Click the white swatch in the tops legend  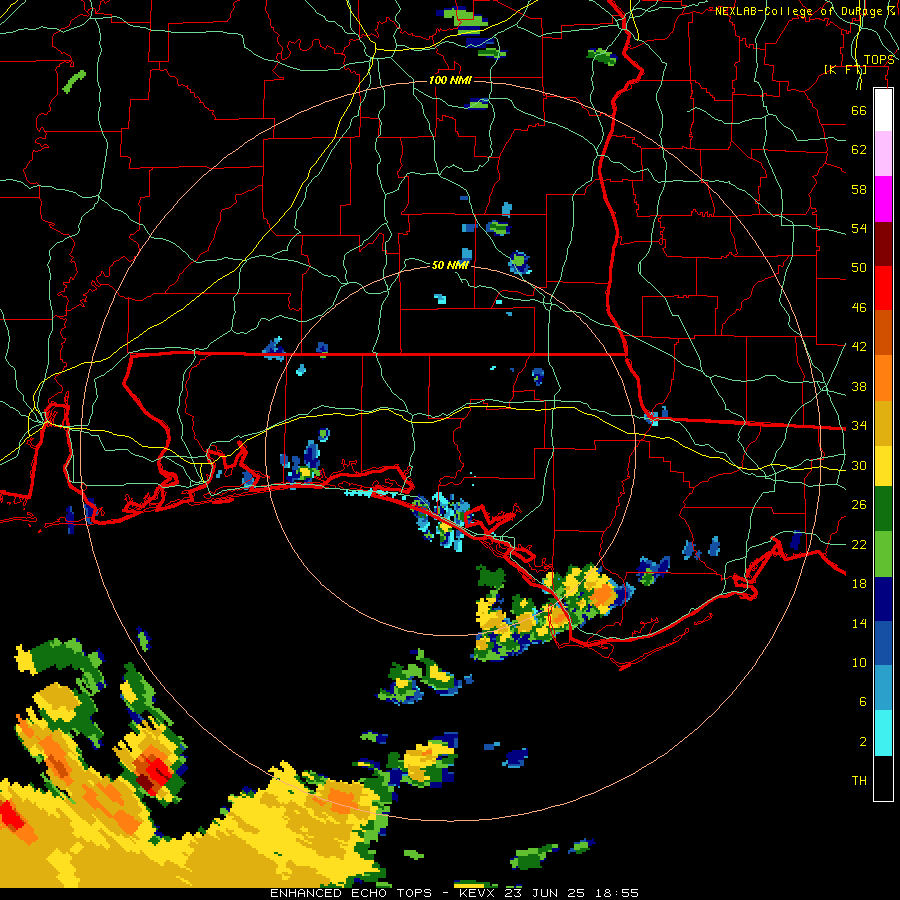tap(883, 110)
